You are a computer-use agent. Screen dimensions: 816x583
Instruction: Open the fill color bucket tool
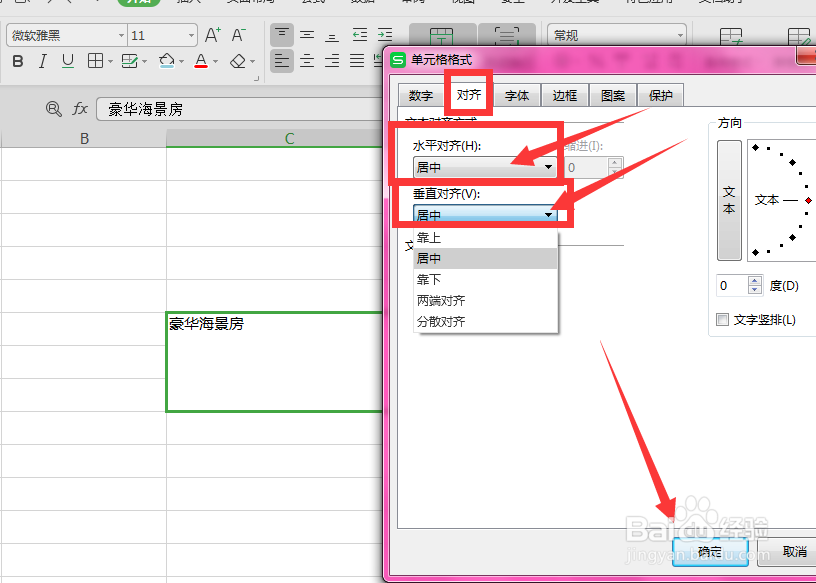pyautogui.click(x=167, y=60)
